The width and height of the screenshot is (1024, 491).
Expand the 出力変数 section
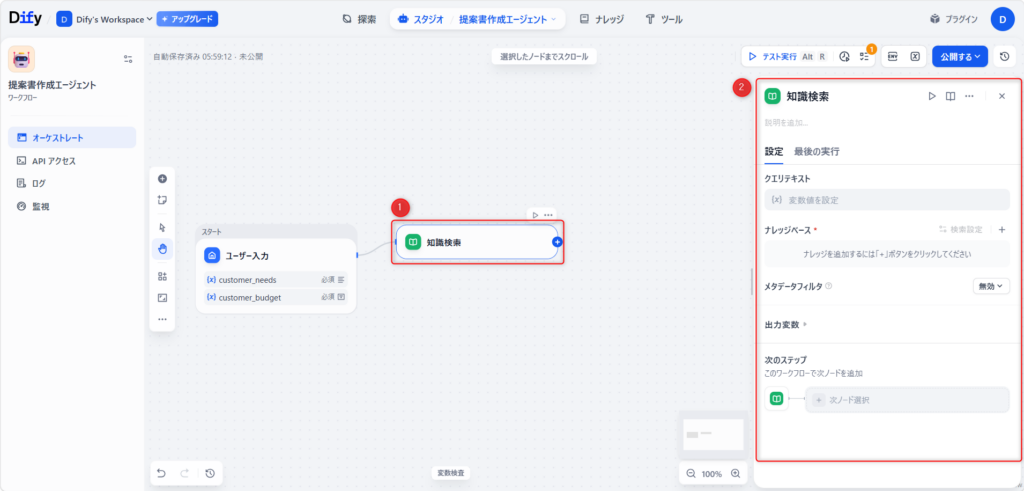(786, 324)
